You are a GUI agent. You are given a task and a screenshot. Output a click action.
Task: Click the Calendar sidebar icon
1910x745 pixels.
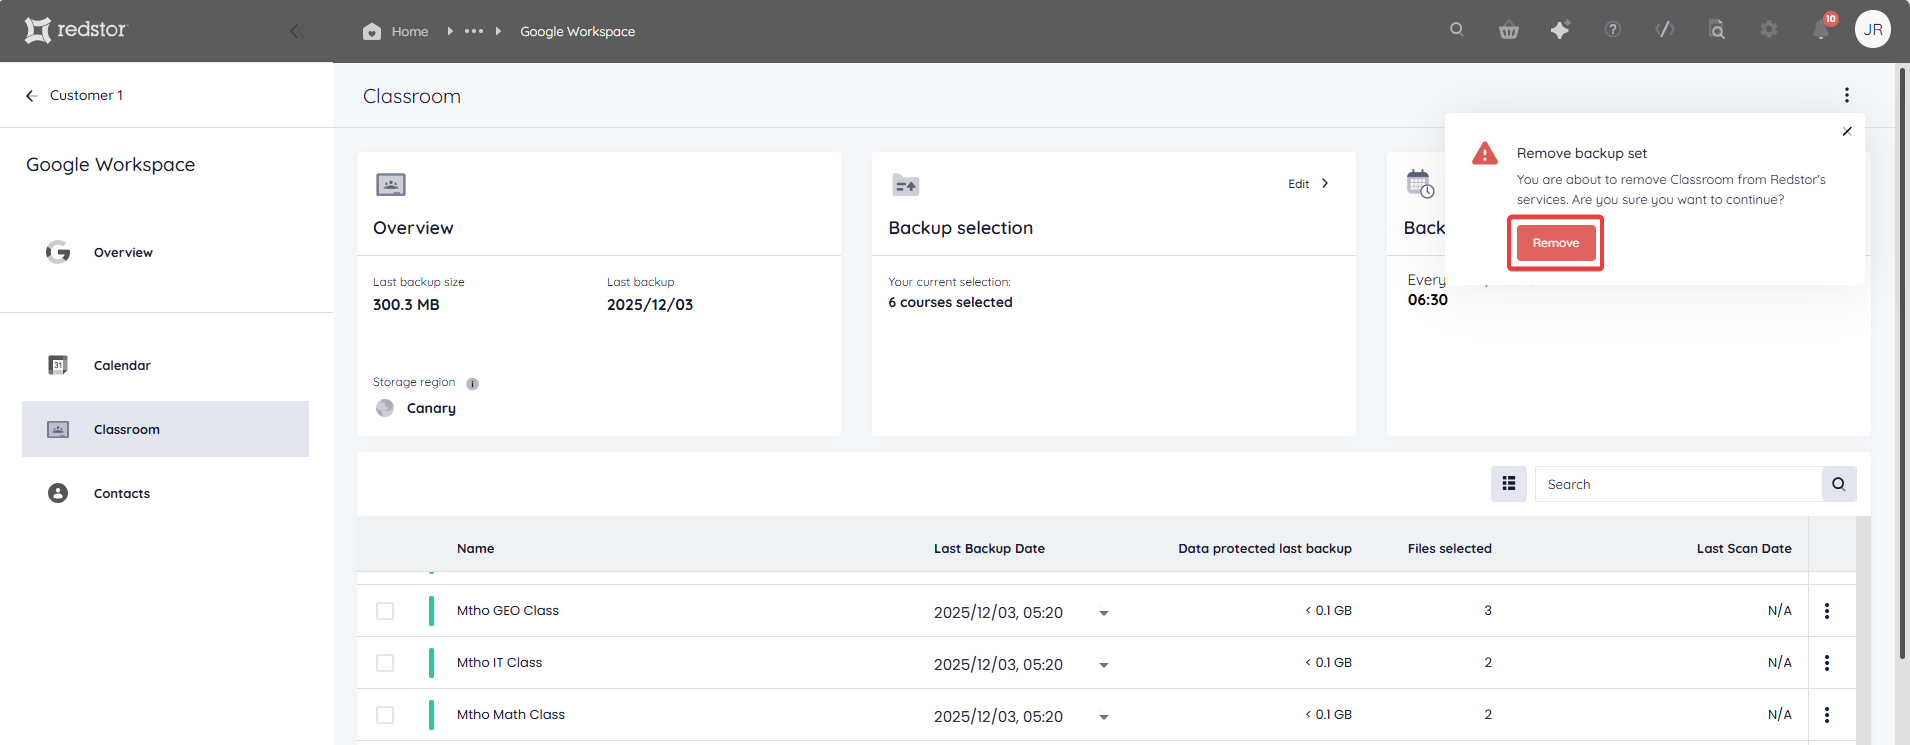click(58, 365)
